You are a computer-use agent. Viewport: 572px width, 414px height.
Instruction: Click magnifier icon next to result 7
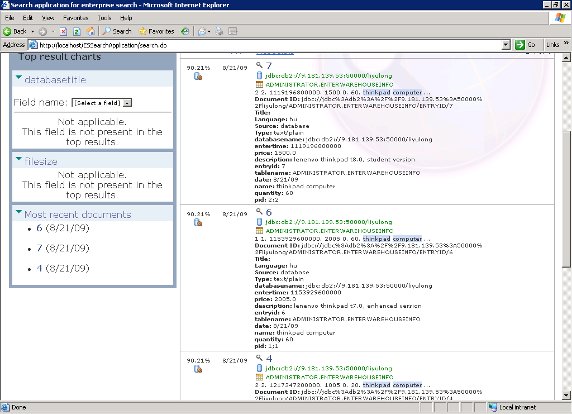tap(259, 65)
